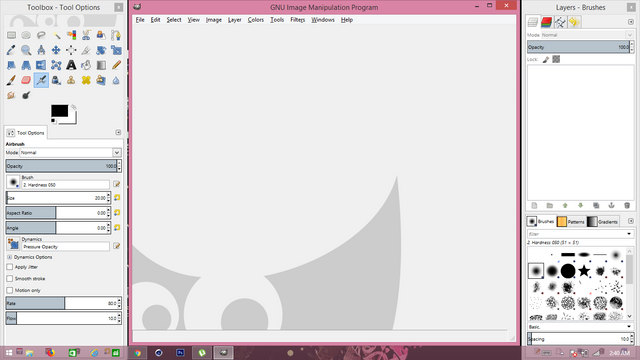This screenshot has width=640, height=360.
Task: Toggle Lock pixels in Layers panel
Action: (546, 60)
